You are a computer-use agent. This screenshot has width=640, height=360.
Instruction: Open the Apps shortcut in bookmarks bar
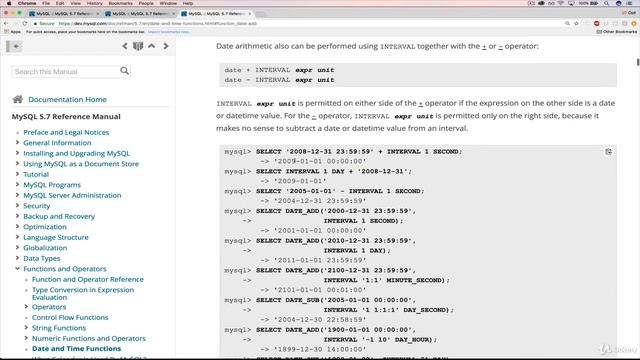pyautogui.click(x=13, y=32)
